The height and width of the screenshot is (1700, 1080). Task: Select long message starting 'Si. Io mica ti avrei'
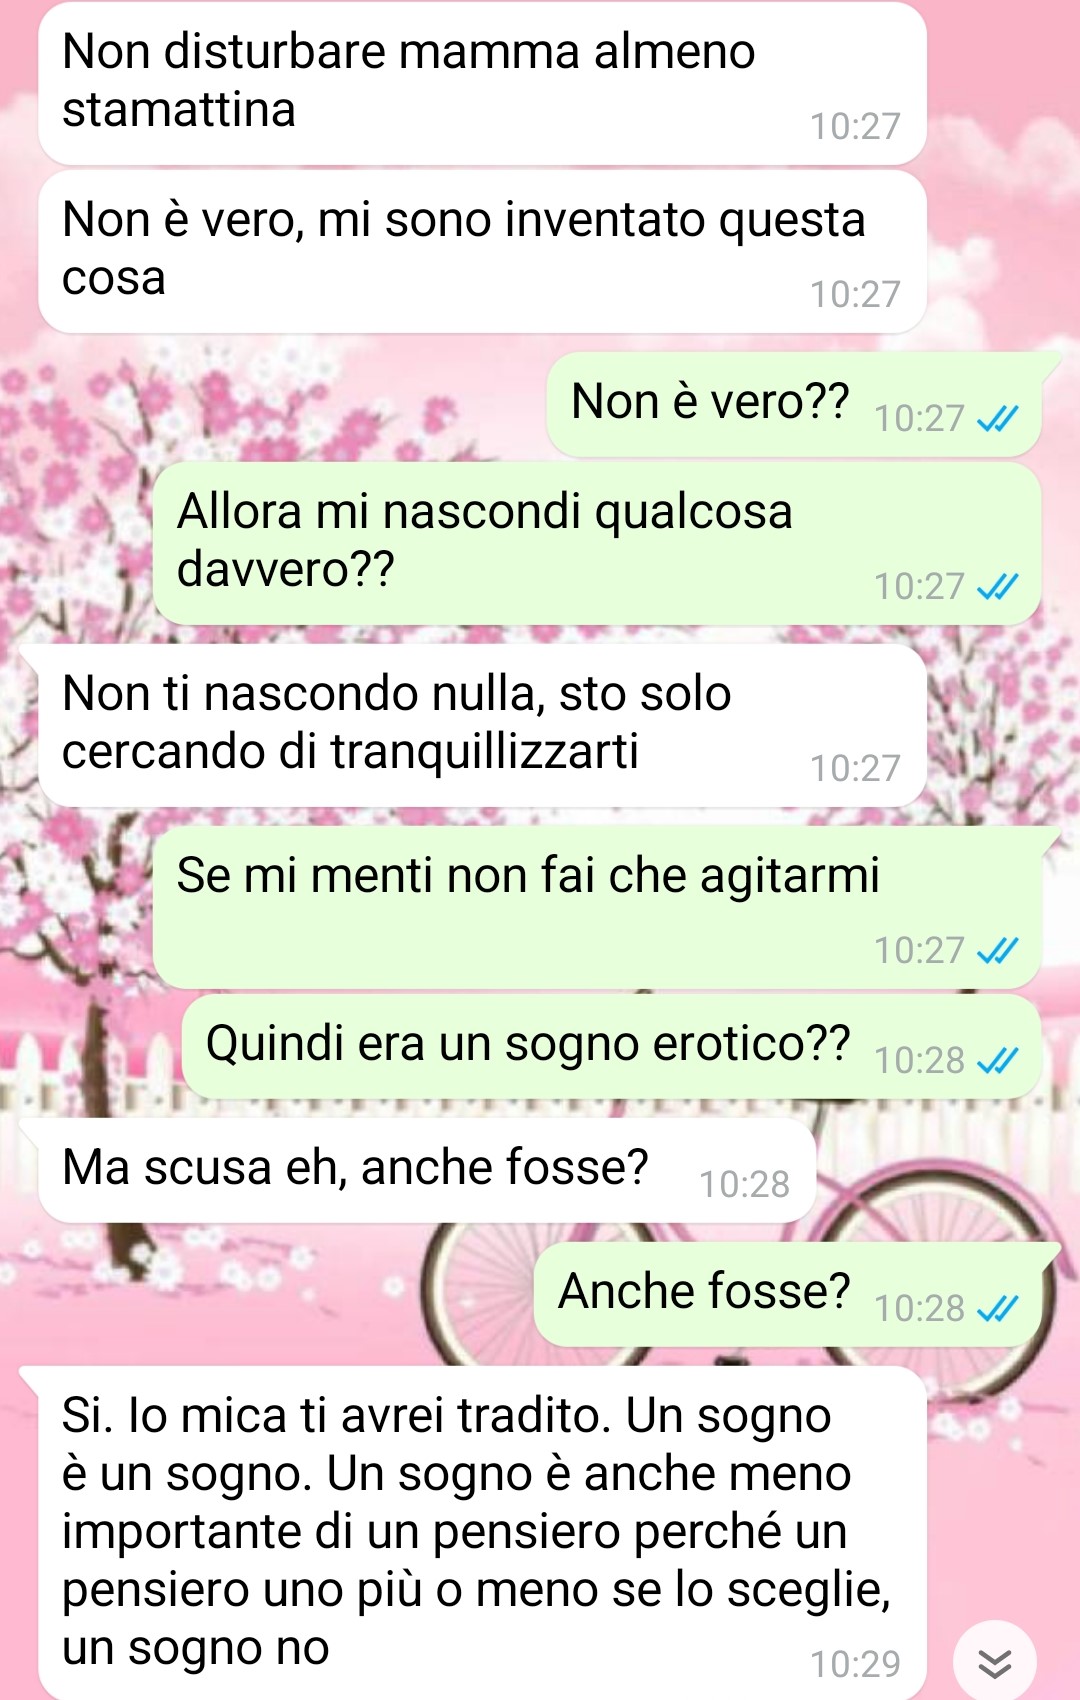point(482,1533)
